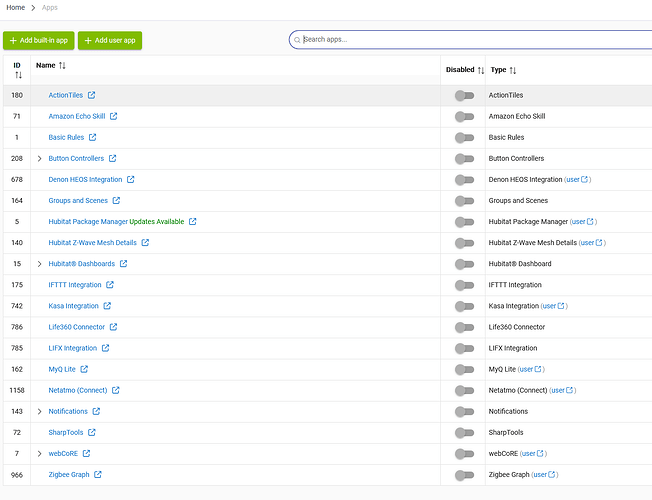Open the Hubitat Package Manager link
The height and width of the screenshot is (500, 652).
click(x=88, y=222)
